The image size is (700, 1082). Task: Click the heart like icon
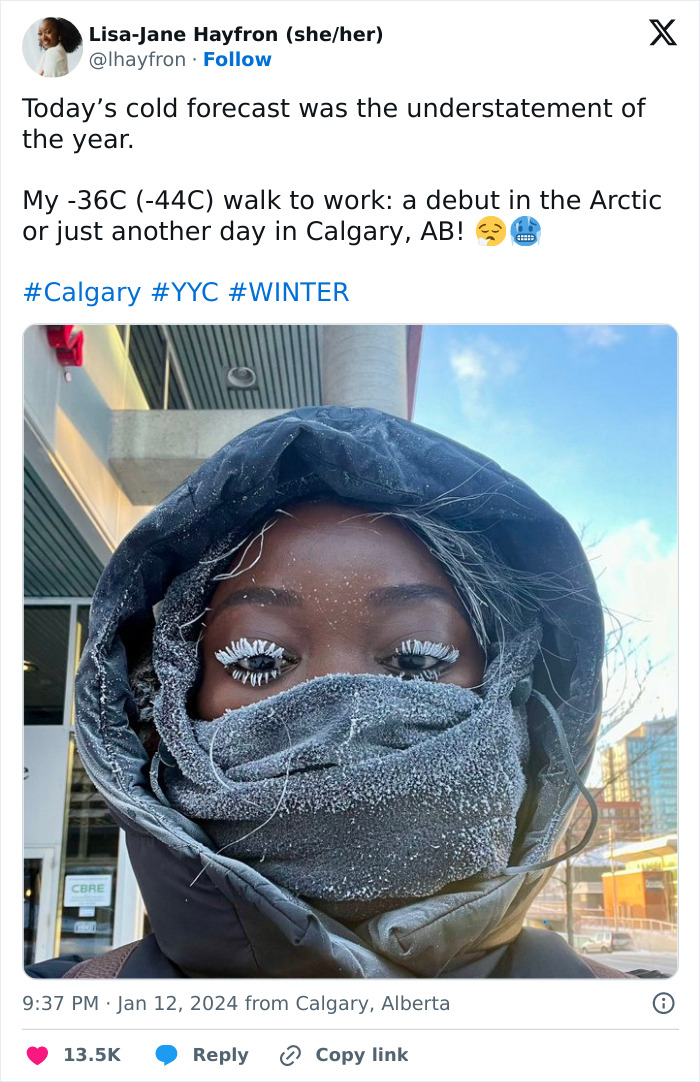(37, 1055)
